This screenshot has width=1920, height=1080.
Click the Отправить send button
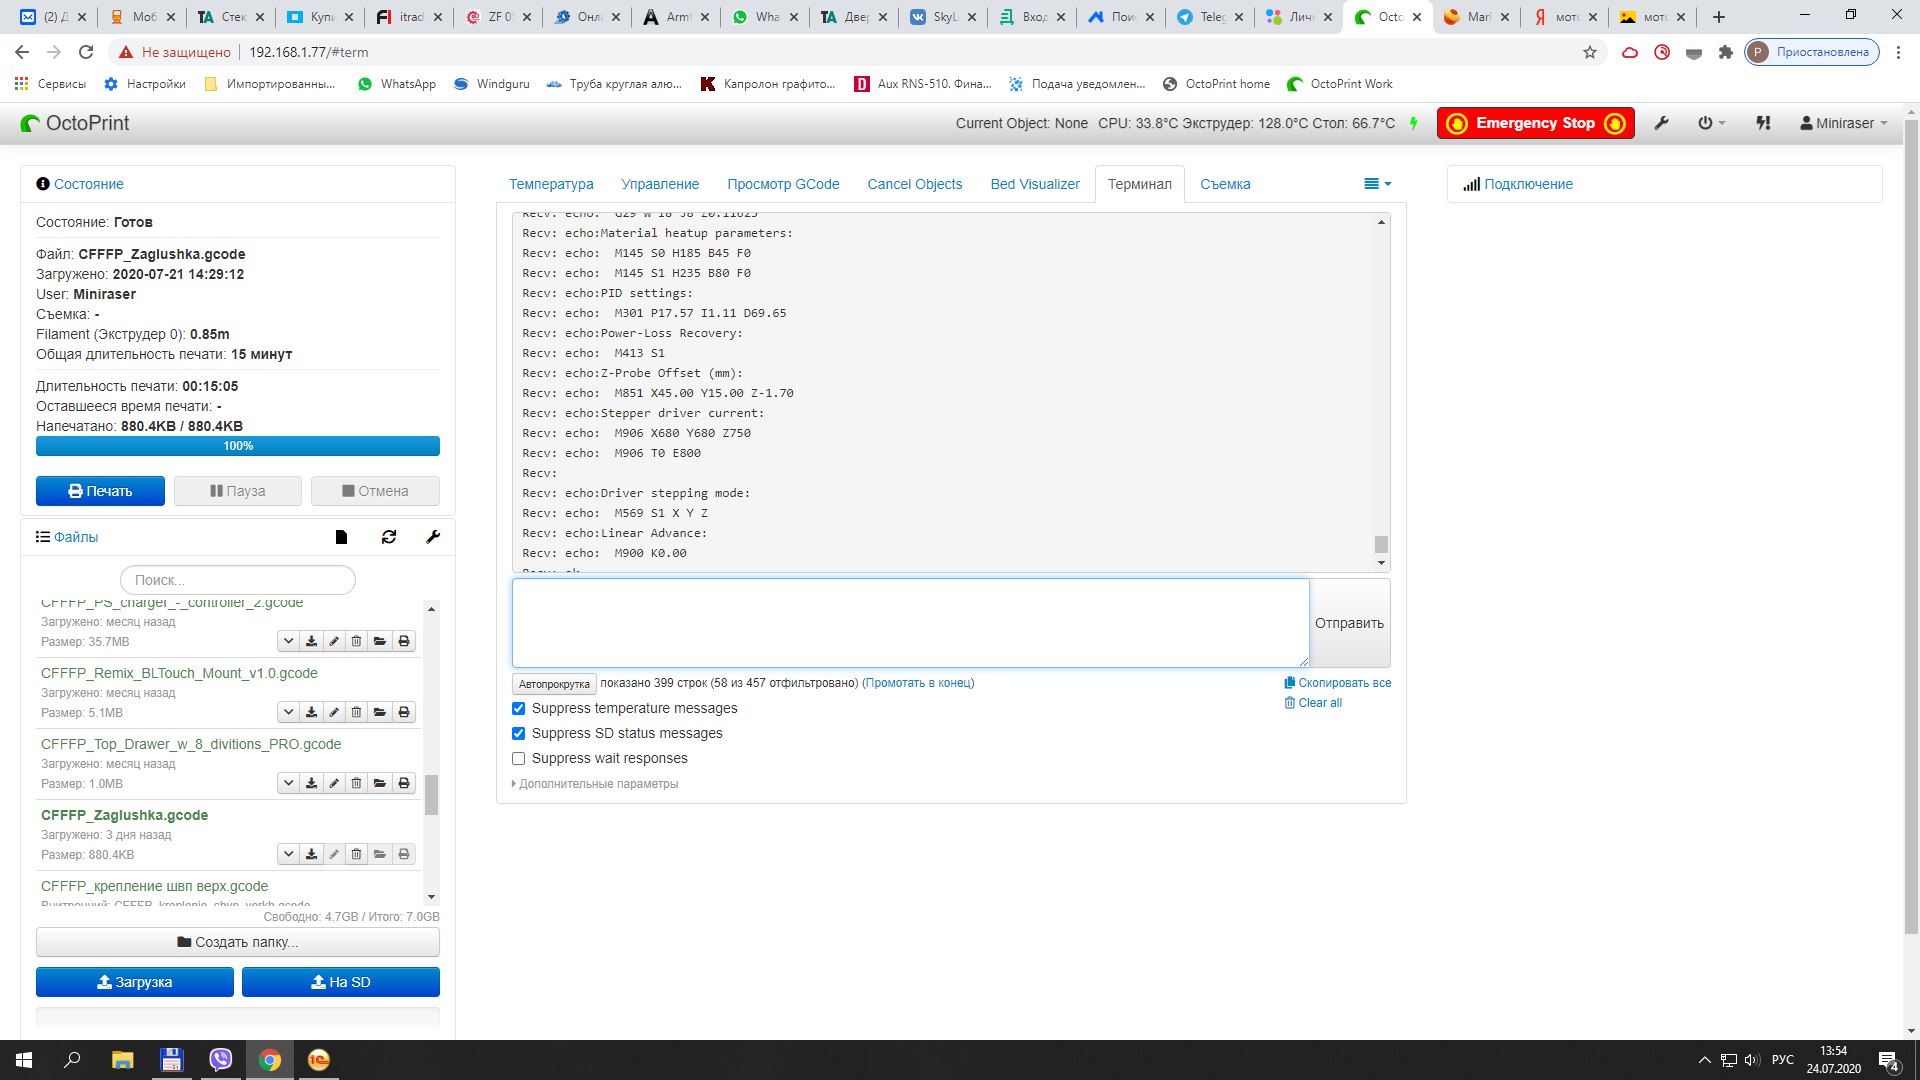pyautogui.click(x=1349, y=623)
